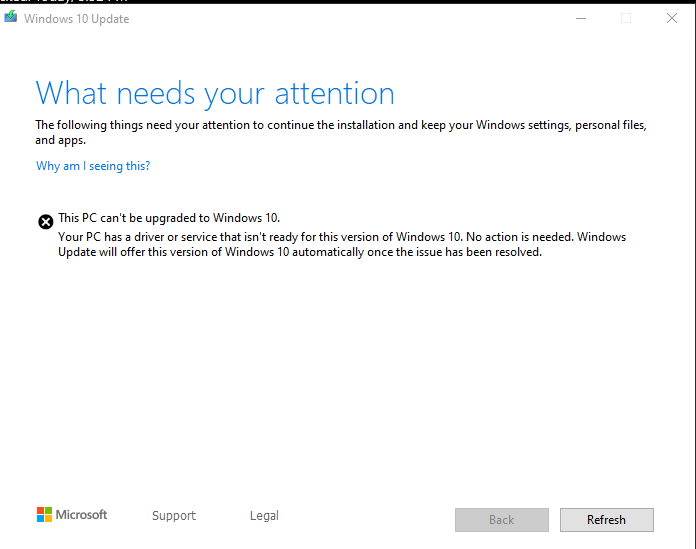
Task: Click the Microsoft logo
Action: pos(72,515)
